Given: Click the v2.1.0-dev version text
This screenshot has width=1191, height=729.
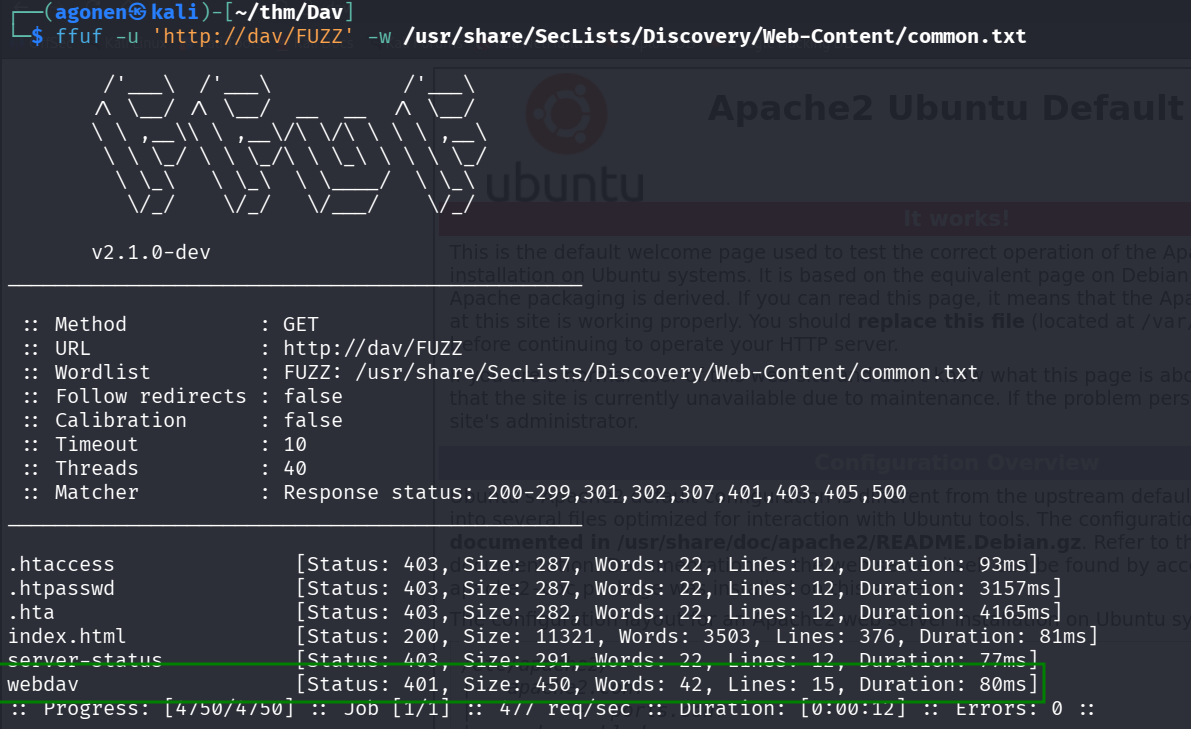Looking at the screenshot, I should click(x=150, y=252).
